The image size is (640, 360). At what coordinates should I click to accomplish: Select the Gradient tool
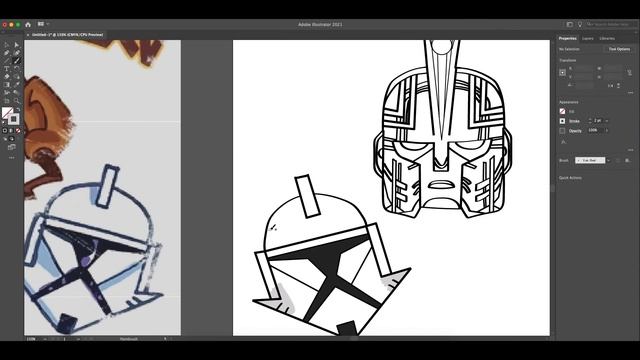(x=6, y=84)
